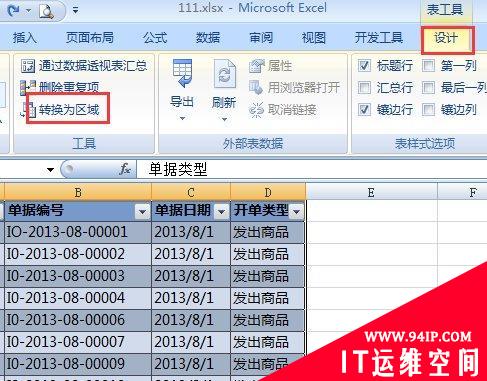Enable the 最后一列 checkbox

[x=428, y=88]
